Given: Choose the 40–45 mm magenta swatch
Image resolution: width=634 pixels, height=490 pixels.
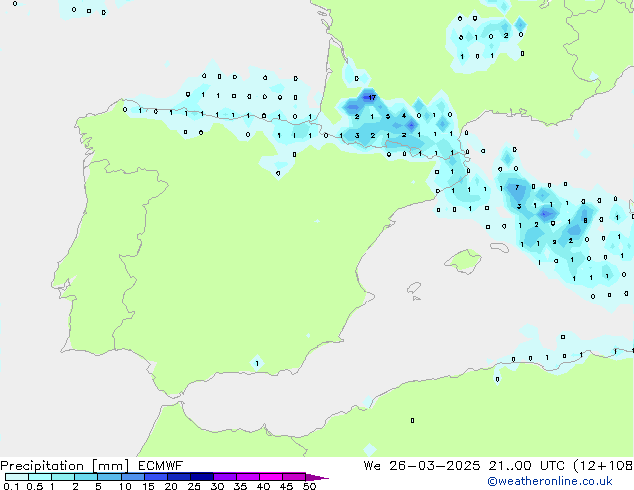Looking at the screenshot, I should tap(271, 477).
